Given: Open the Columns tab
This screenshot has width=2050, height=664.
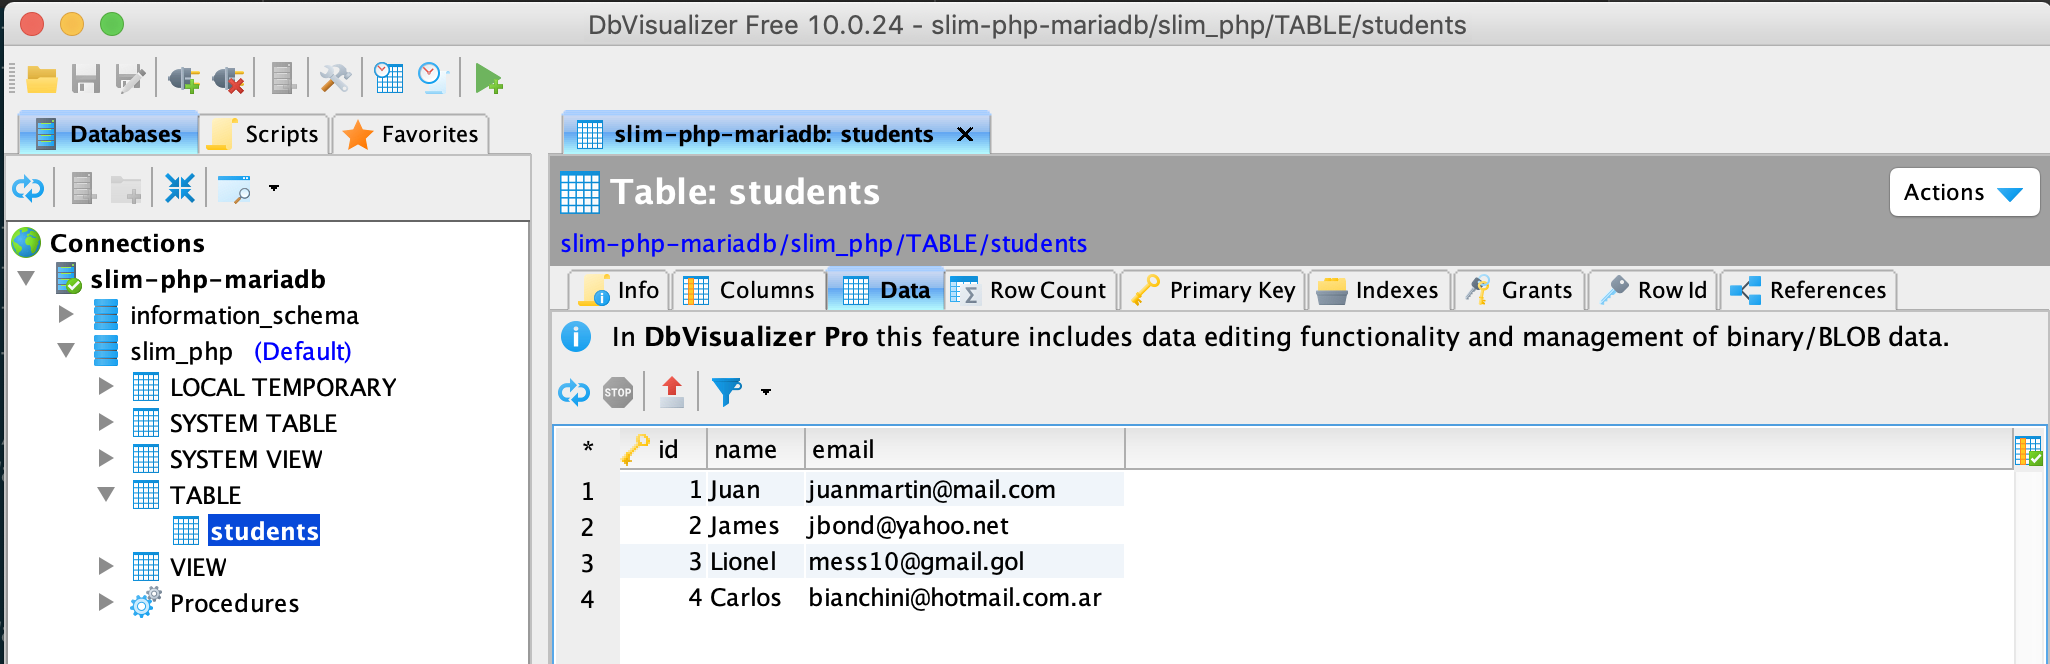Looking at the screenshot, I should coord(749,290).
